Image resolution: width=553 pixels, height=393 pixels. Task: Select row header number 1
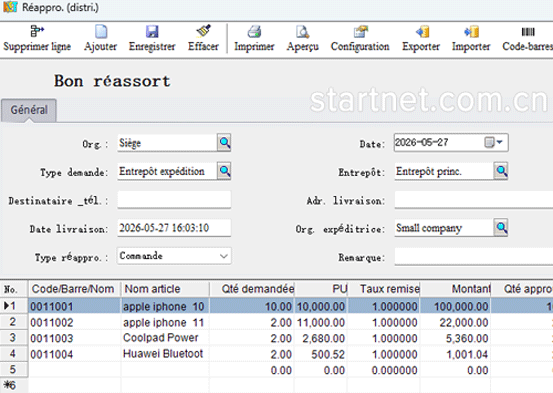(14, 306)
